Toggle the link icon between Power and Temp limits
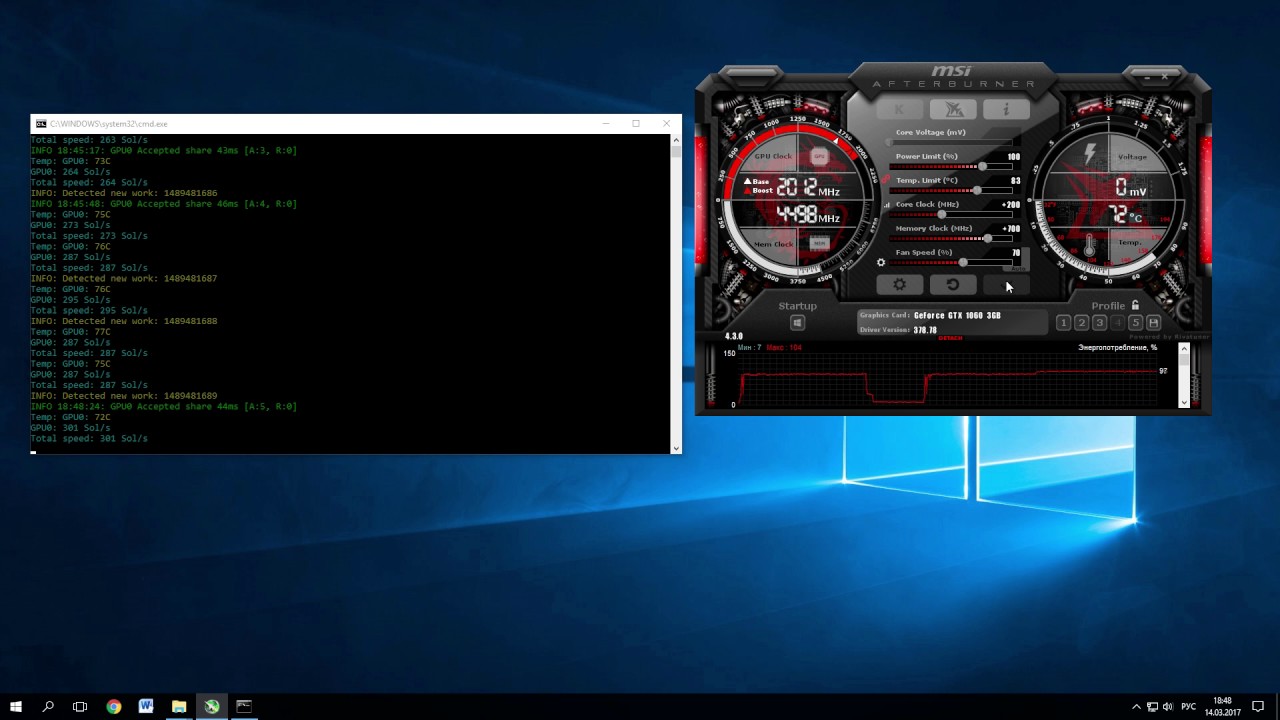Screen dimensions: 1280x720 pos(887,179)
